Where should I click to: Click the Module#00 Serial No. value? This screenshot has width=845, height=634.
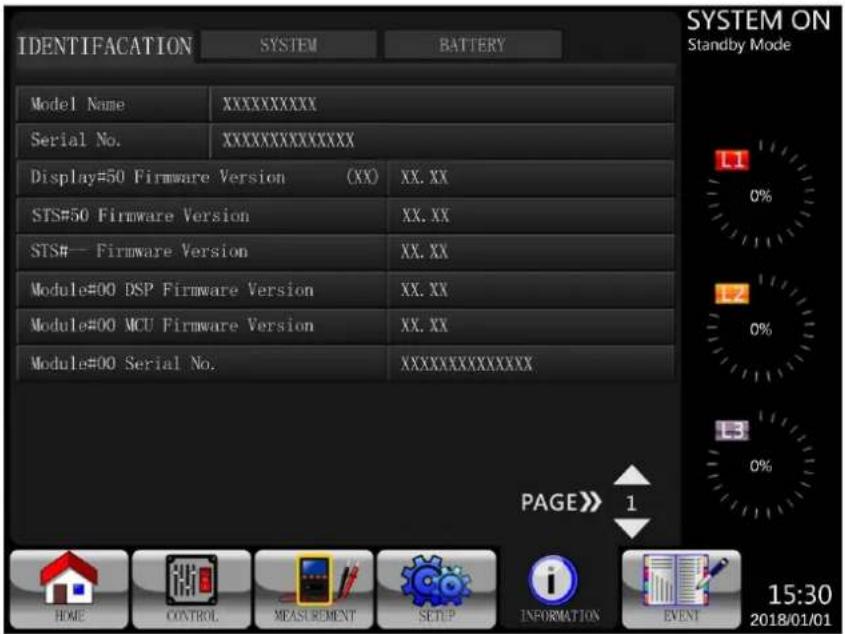(x=466, y=364)
